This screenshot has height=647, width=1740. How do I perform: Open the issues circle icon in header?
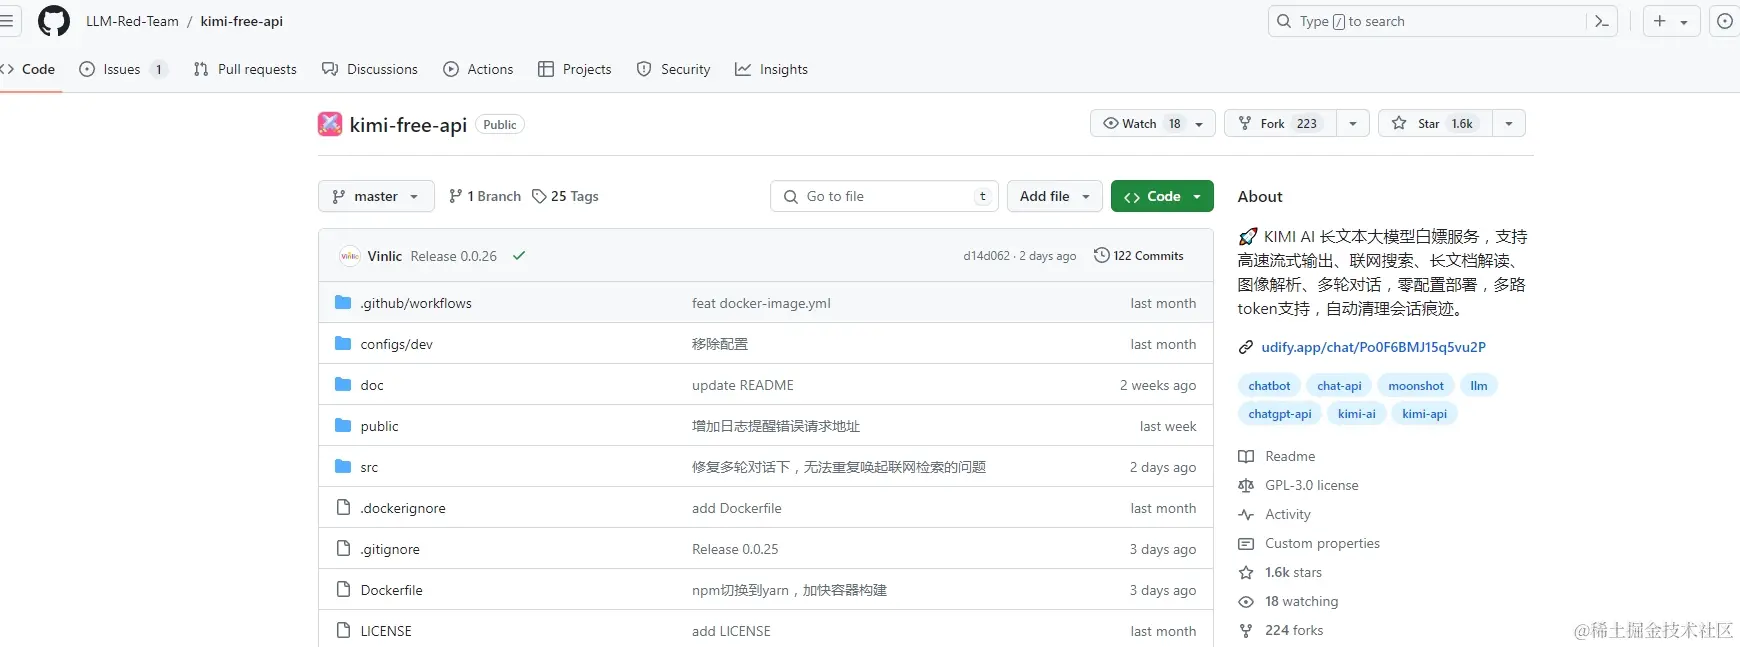[x=1724, y=21]
